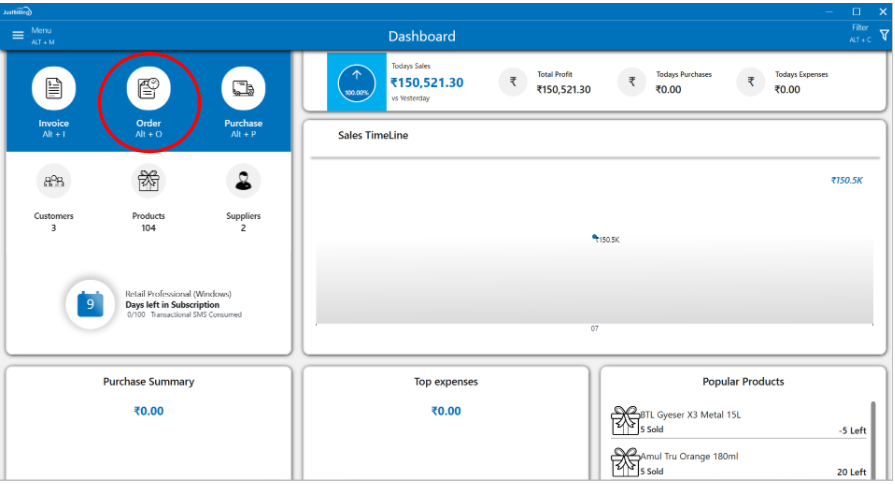Click the Todays Sales amount ₹150,521.30
This screenshot has width=895, height=484.
click(x=427, y=83)
